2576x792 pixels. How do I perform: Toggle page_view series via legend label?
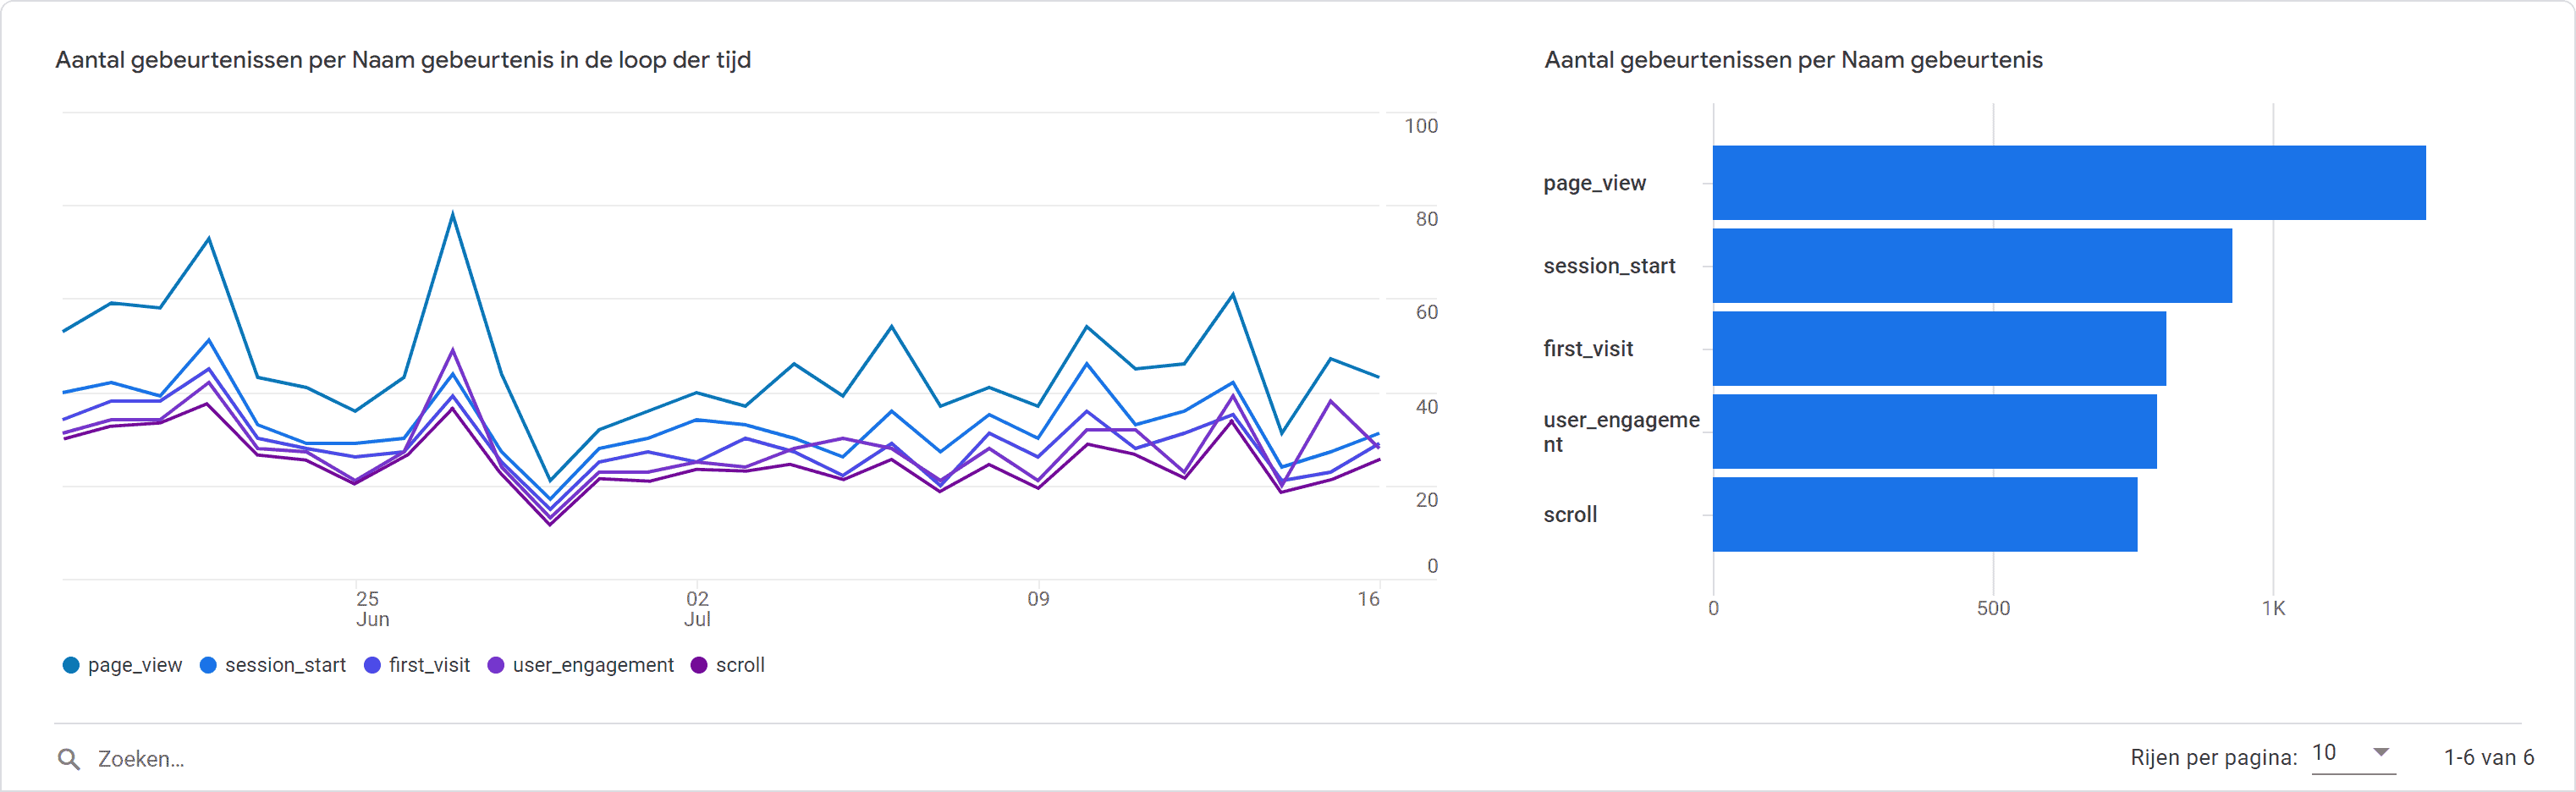click(134, 665)
